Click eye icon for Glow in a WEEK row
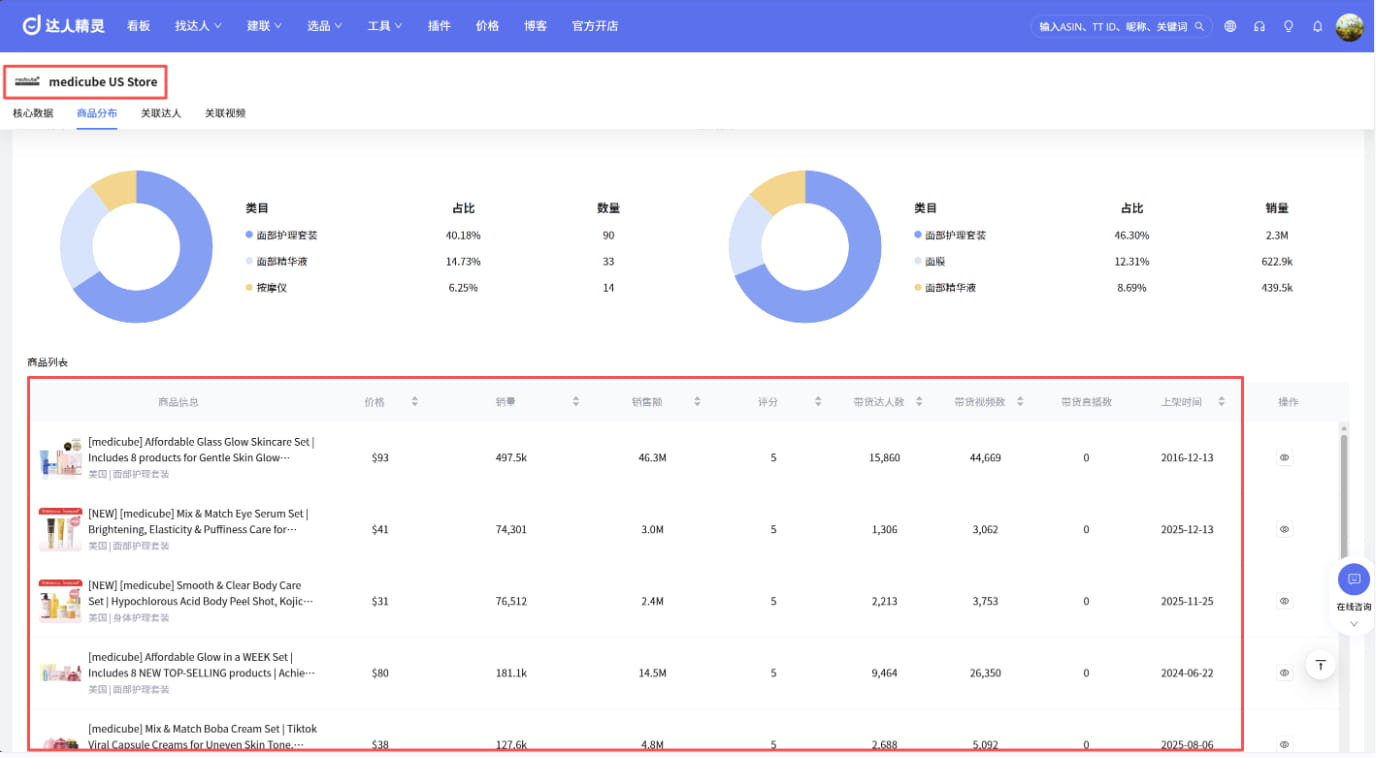Screen dimensions: 1376x758 (1285, 674)
